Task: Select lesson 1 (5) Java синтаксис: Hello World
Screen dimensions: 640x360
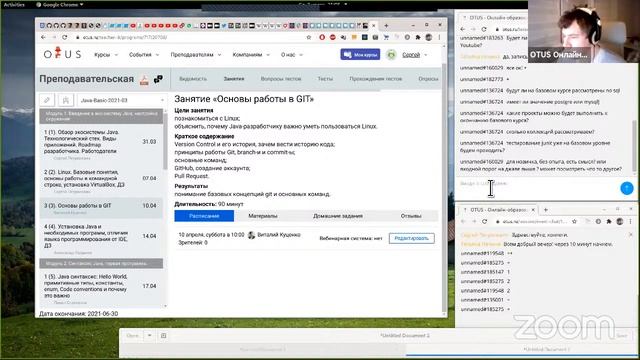Action: click(101, 289)
